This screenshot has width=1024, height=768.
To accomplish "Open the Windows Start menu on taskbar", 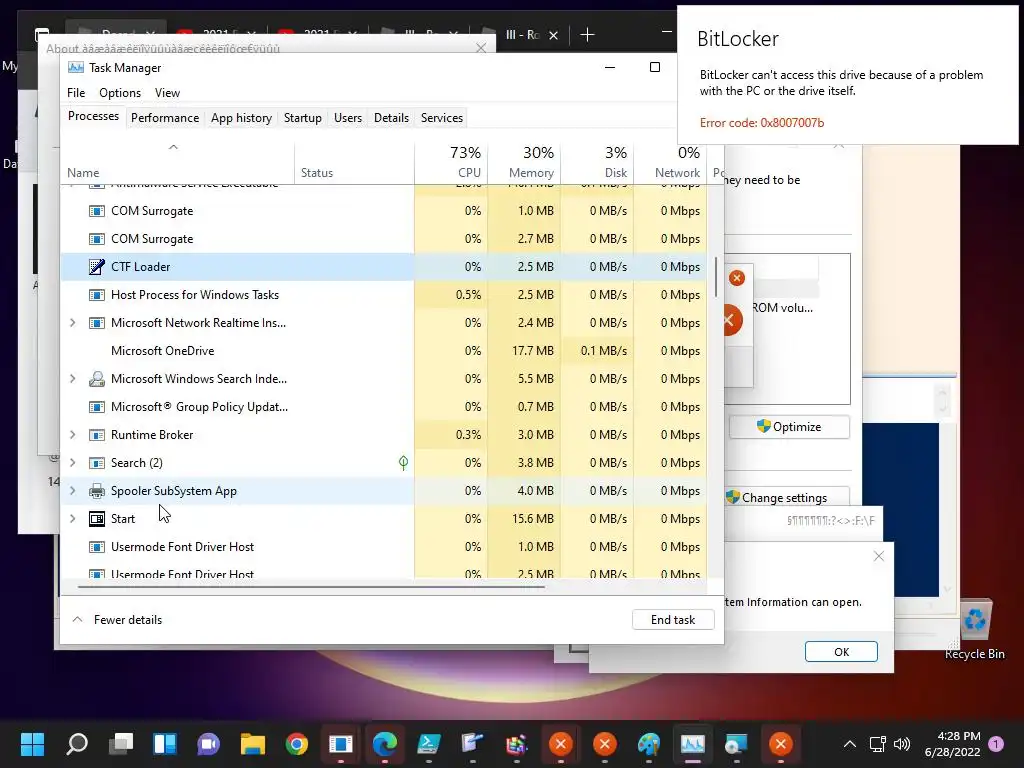I will (32, 744).
